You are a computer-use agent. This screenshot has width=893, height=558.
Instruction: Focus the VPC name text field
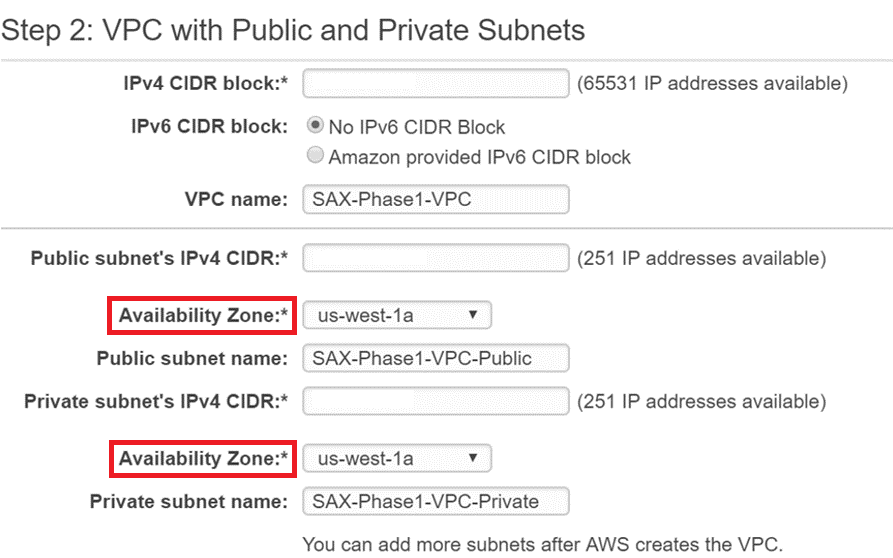pos(435,199)
